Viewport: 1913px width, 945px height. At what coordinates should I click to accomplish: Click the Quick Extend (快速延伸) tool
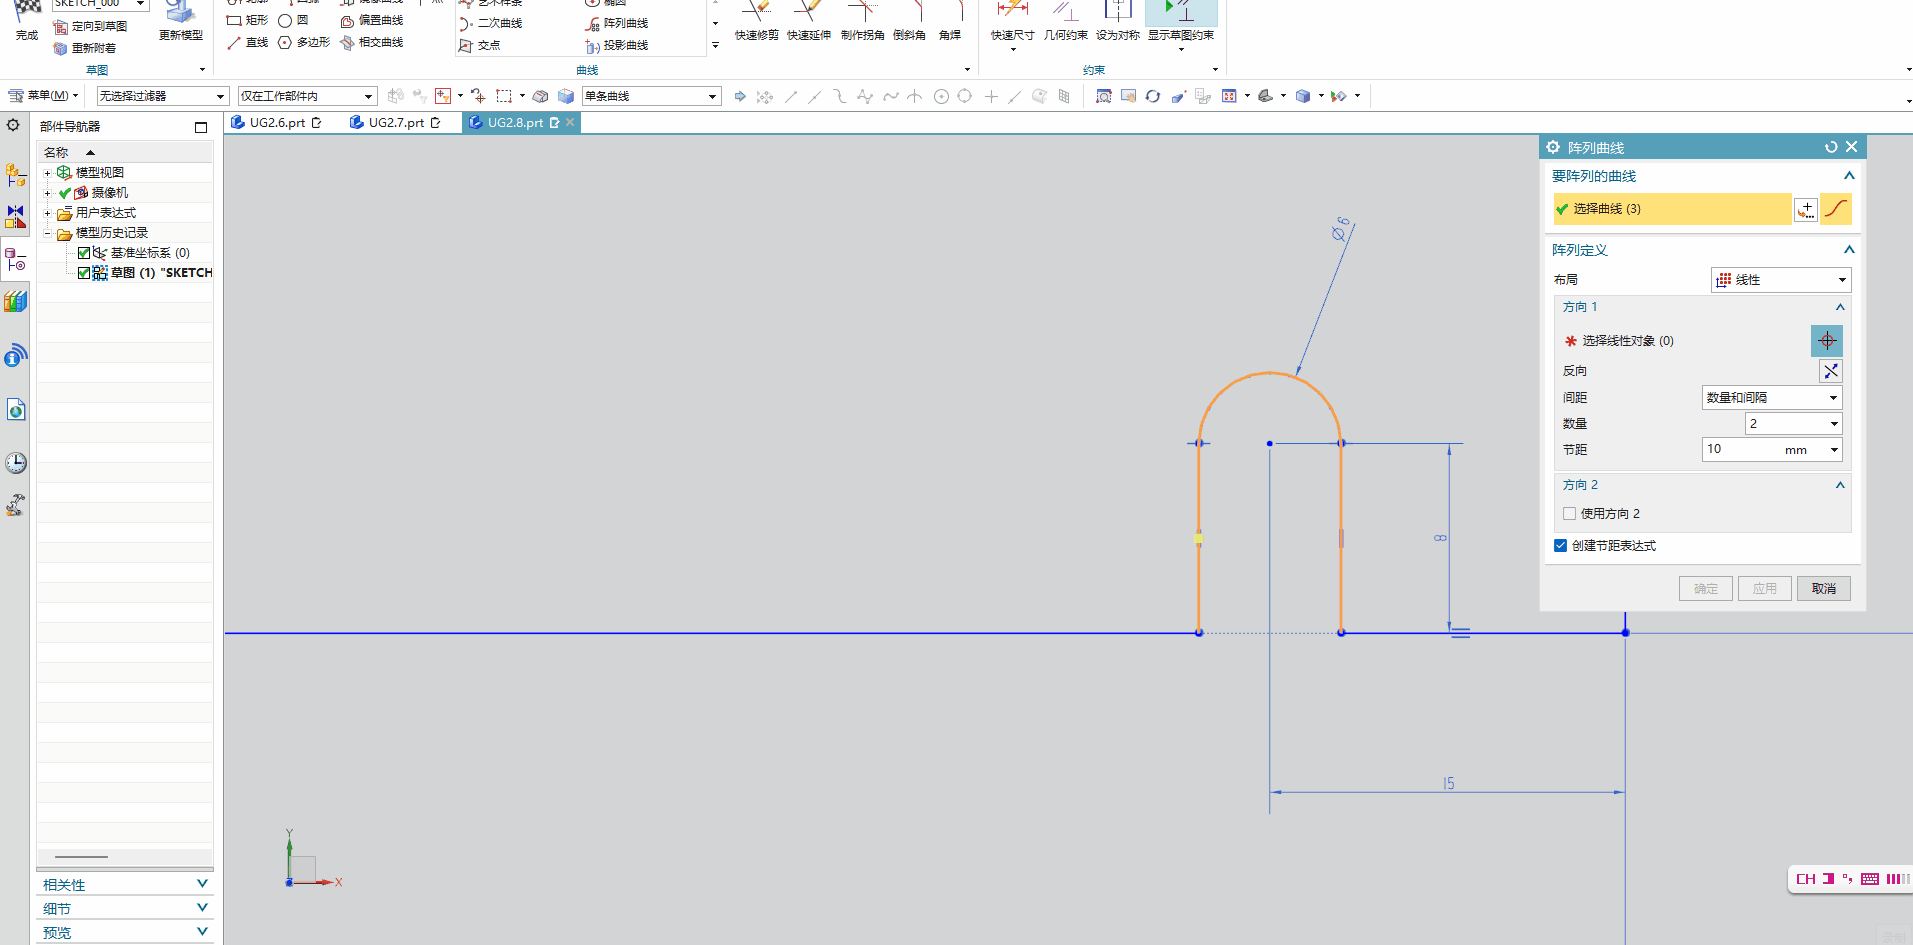point(808,20)
